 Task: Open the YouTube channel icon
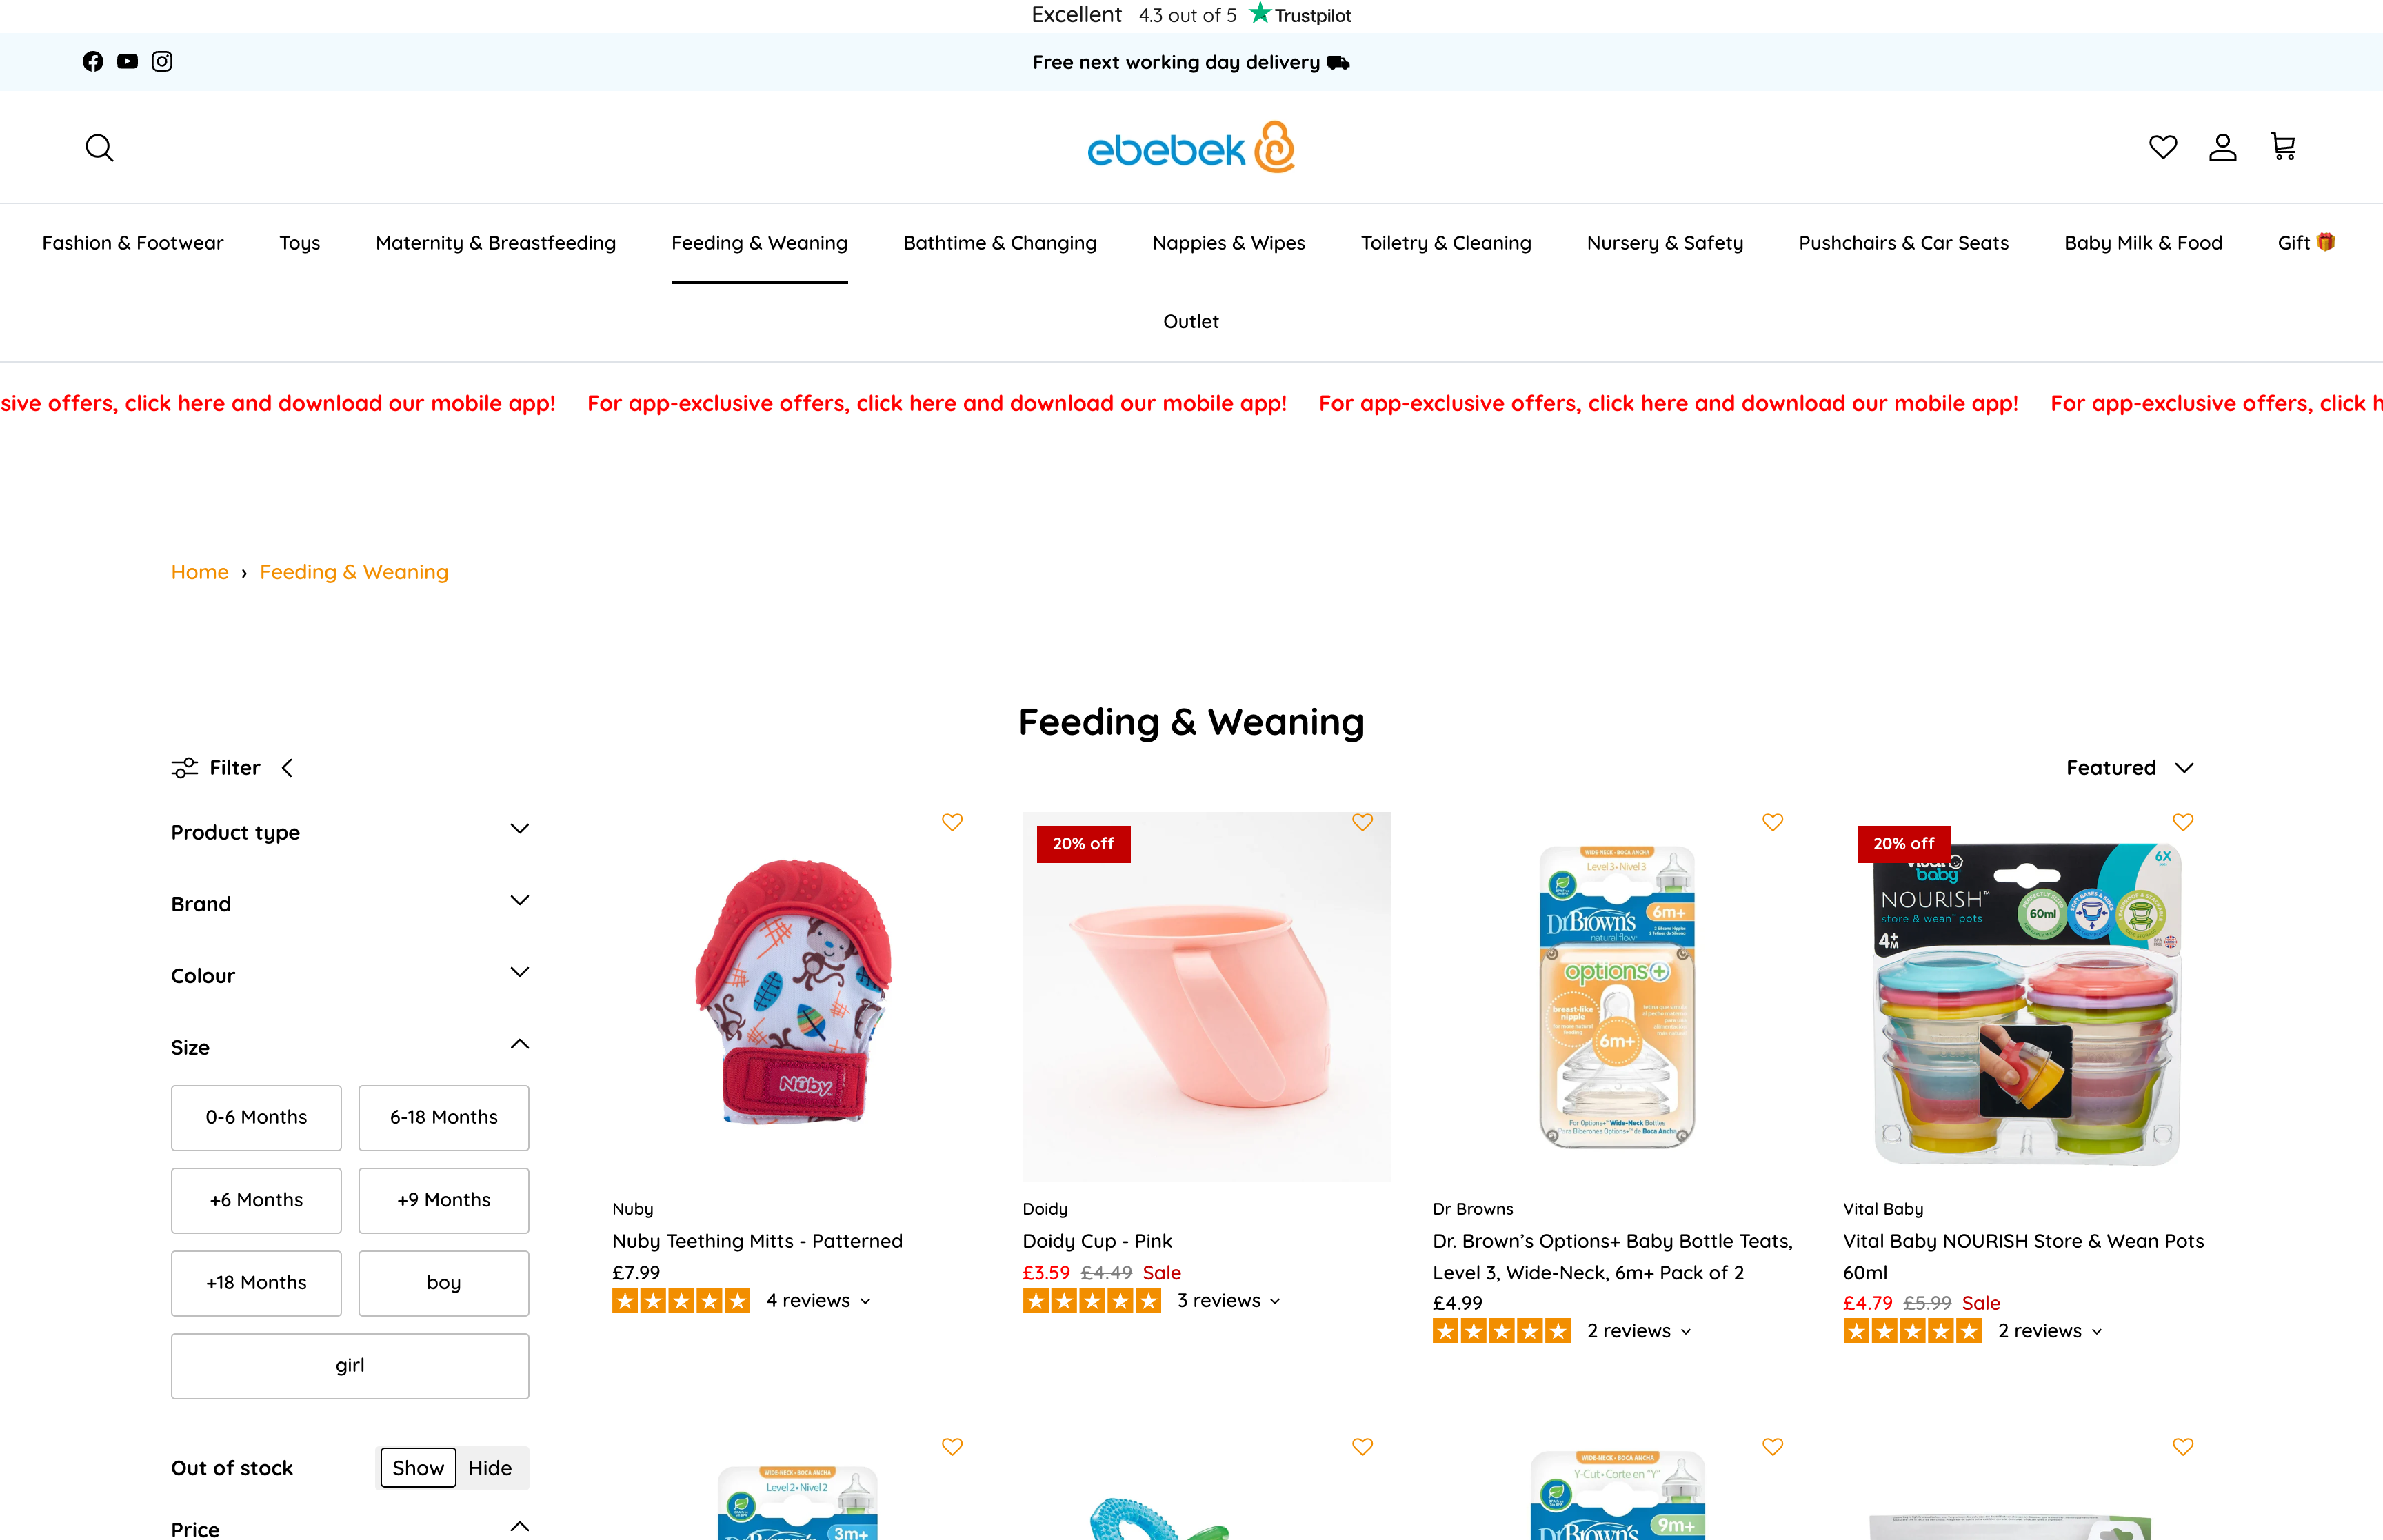pyautogui.click(x=127, y=62)
